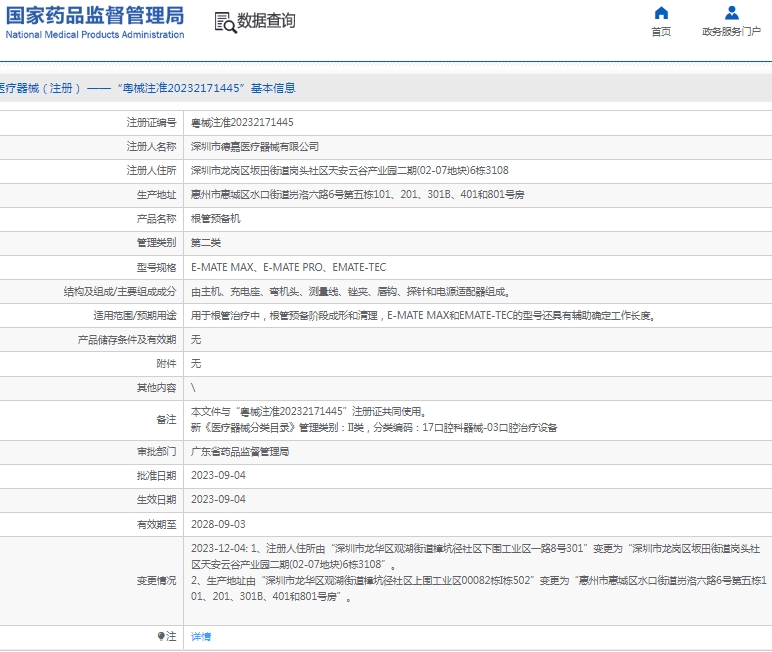Click model spec E-MATE MAX、E-MATE PRO、EMATE-TEC
The width and height of the screenshot is (772, 652).
coord(289,267)
